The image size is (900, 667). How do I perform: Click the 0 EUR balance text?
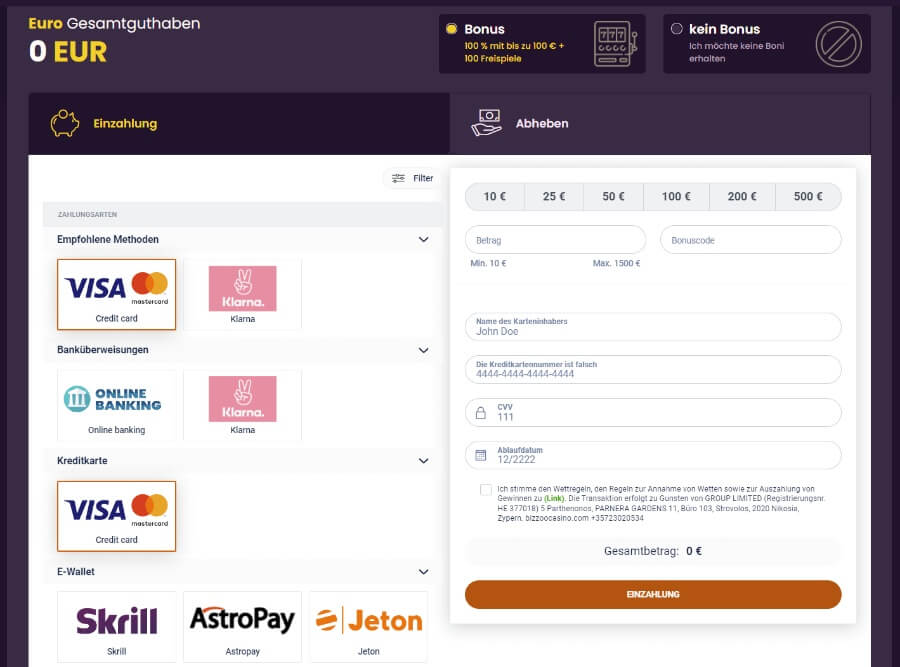pyautogui.click(x=68, y=52)
